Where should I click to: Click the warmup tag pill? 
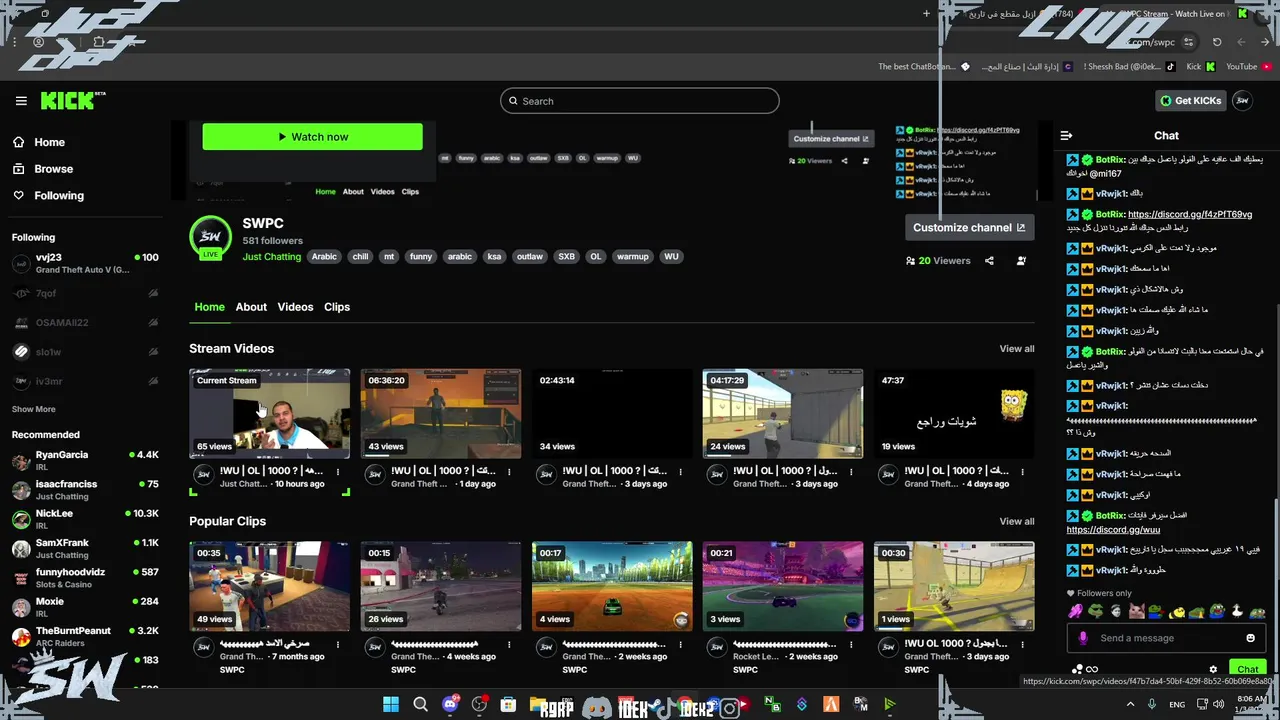pyautogui.click(x=632, y=257)
